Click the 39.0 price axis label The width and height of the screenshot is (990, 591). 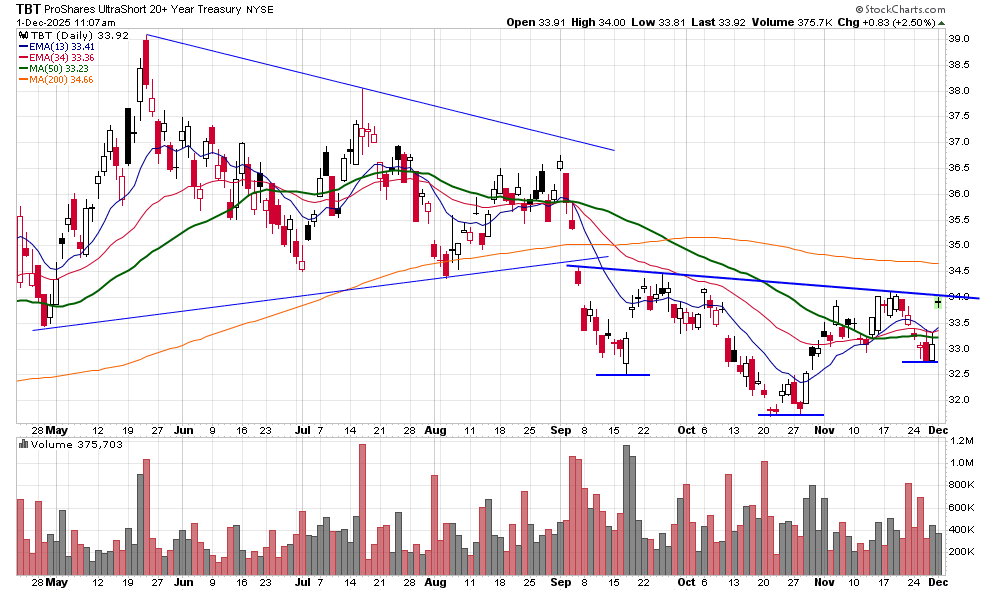[959, 39]
